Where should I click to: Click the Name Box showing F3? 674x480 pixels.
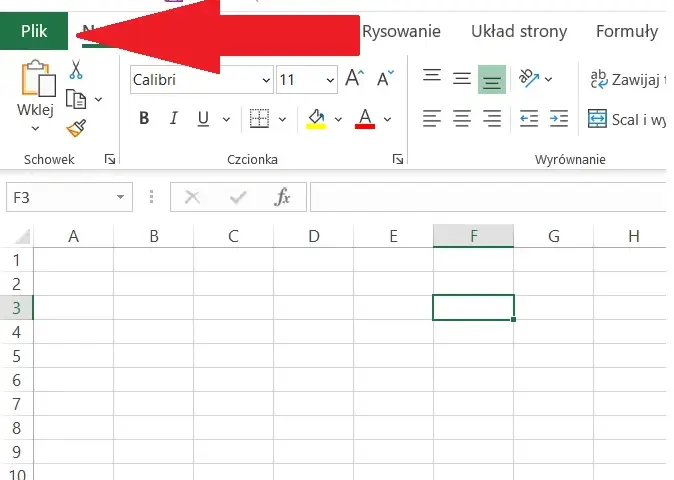(69, 197)
